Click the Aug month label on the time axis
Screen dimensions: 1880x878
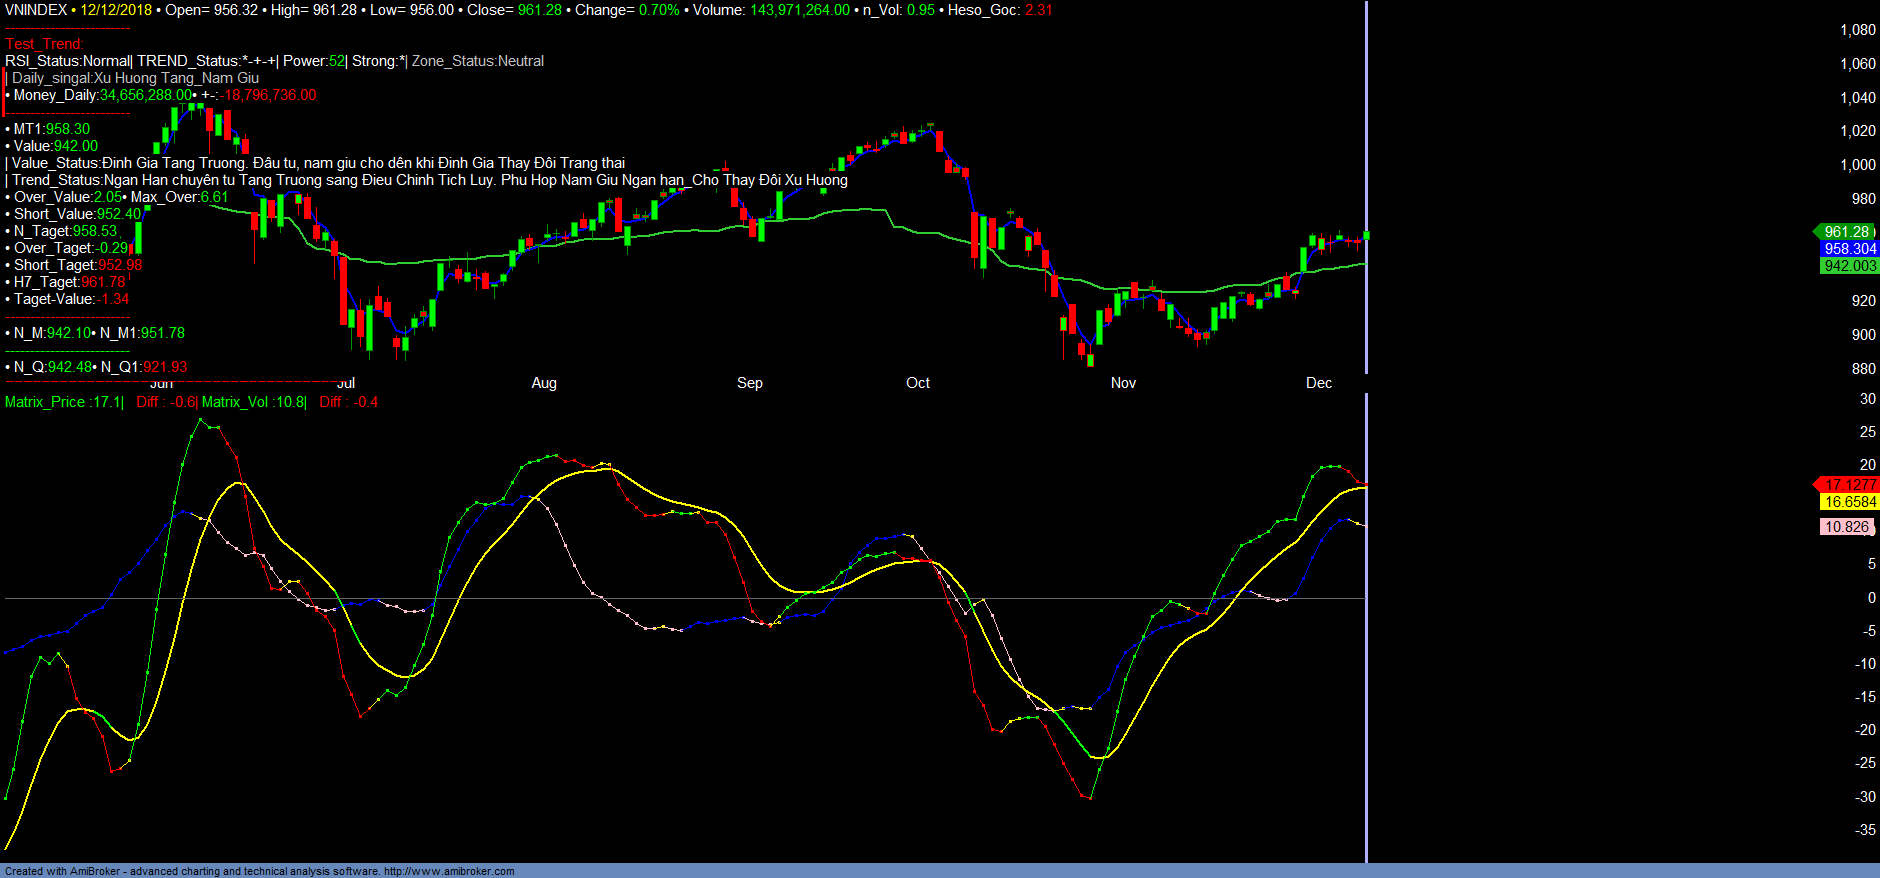tap(544, 383)
